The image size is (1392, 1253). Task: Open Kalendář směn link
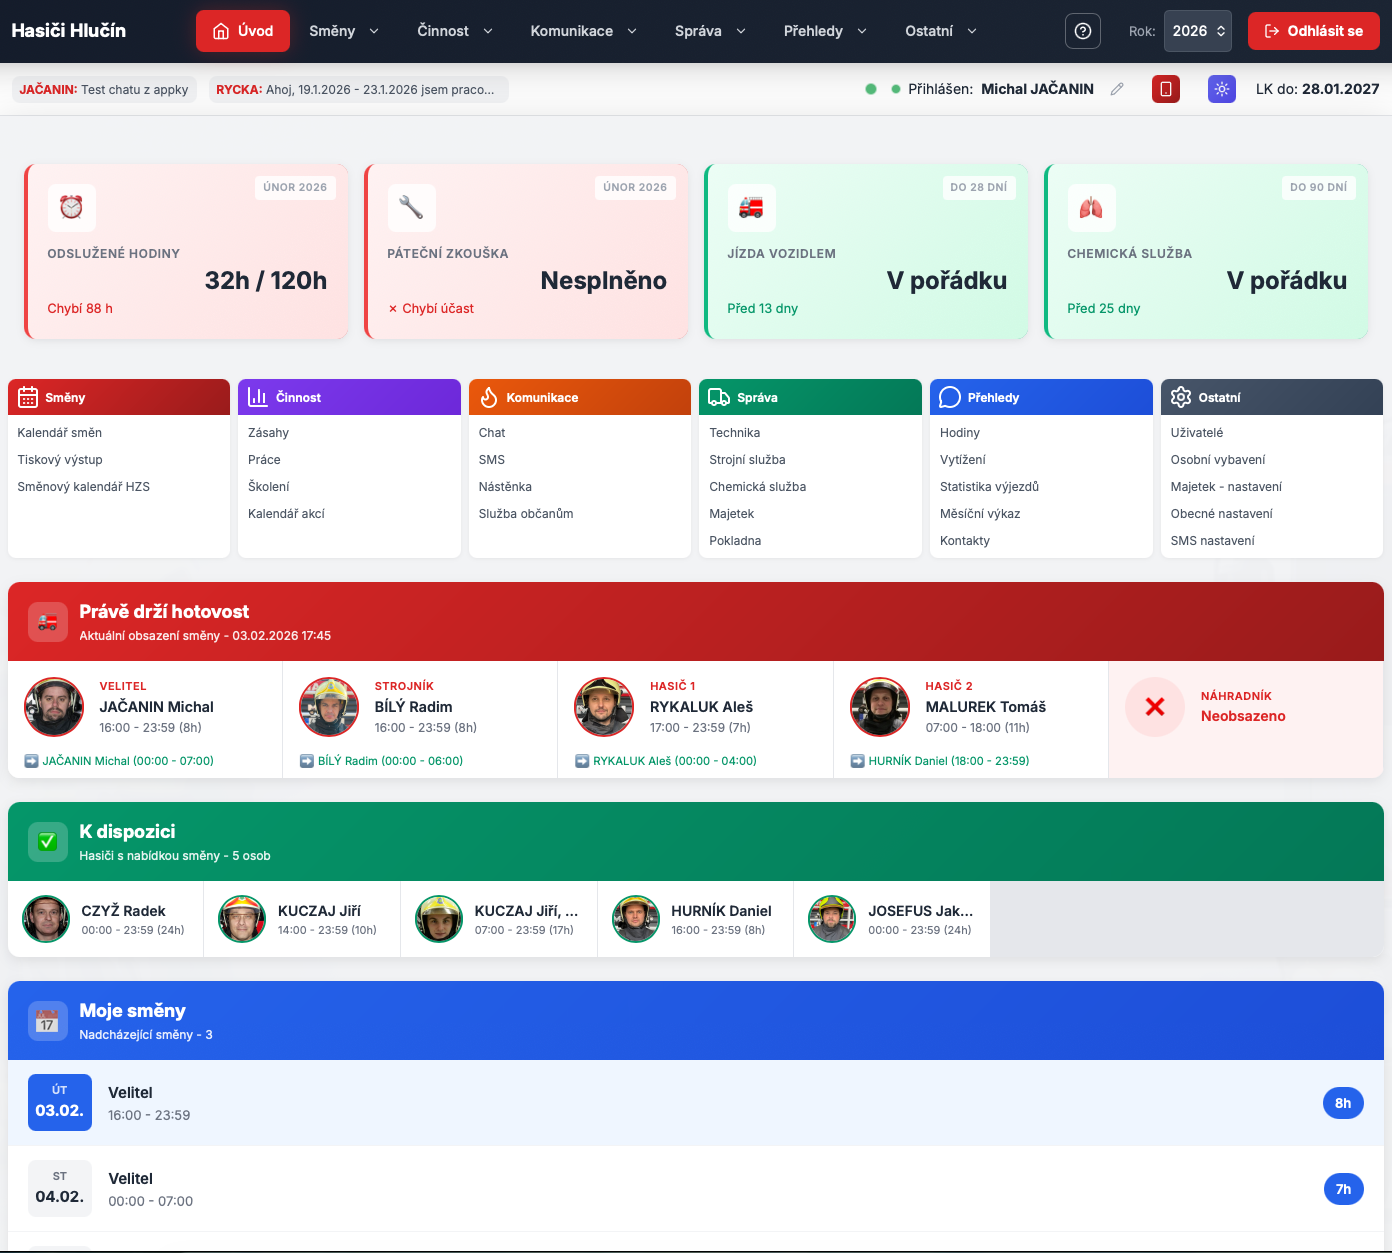[59, 433]
